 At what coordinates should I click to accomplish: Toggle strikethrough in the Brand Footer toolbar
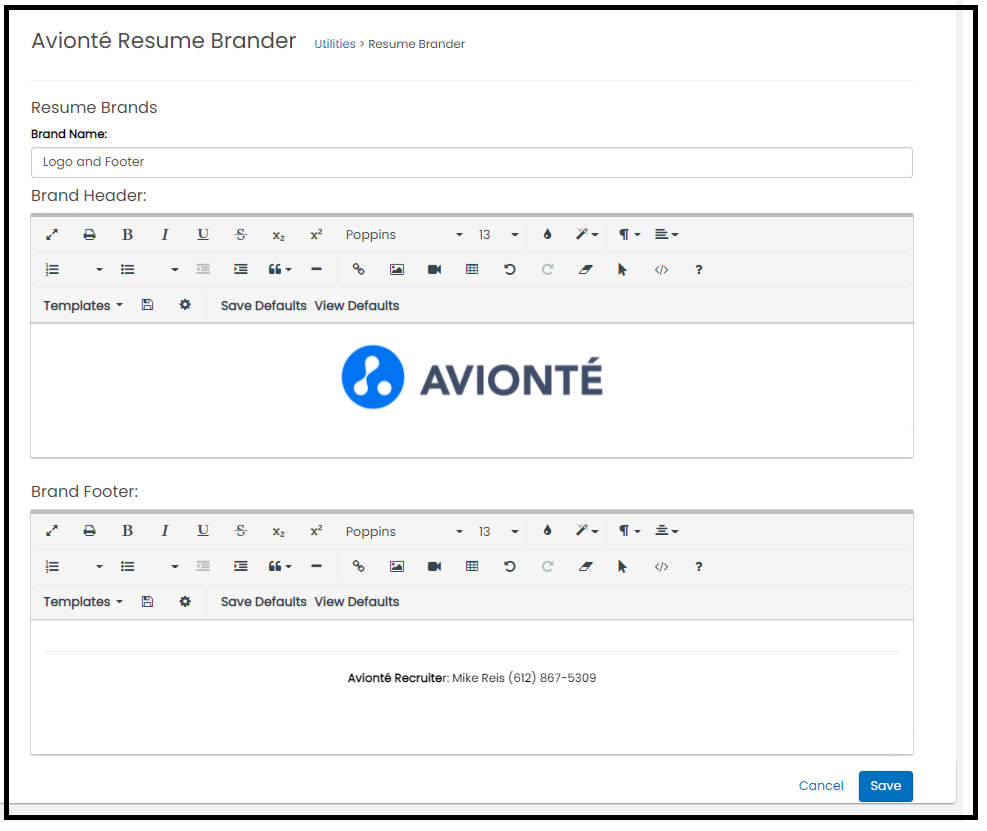240,531
